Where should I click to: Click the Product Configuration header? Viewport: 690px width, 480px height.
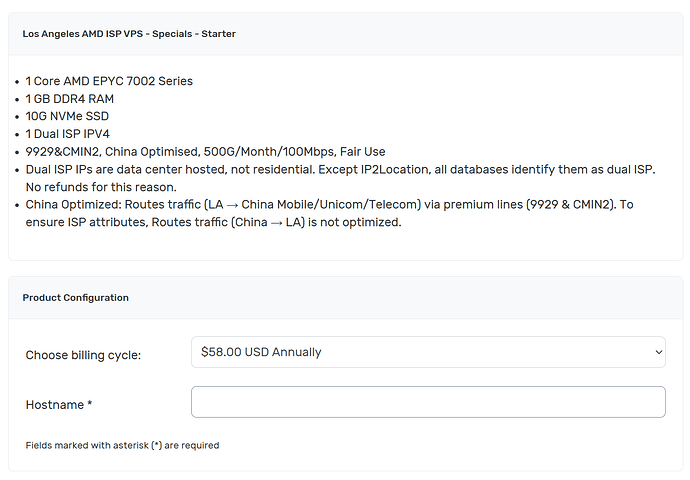tap(76, 298)
